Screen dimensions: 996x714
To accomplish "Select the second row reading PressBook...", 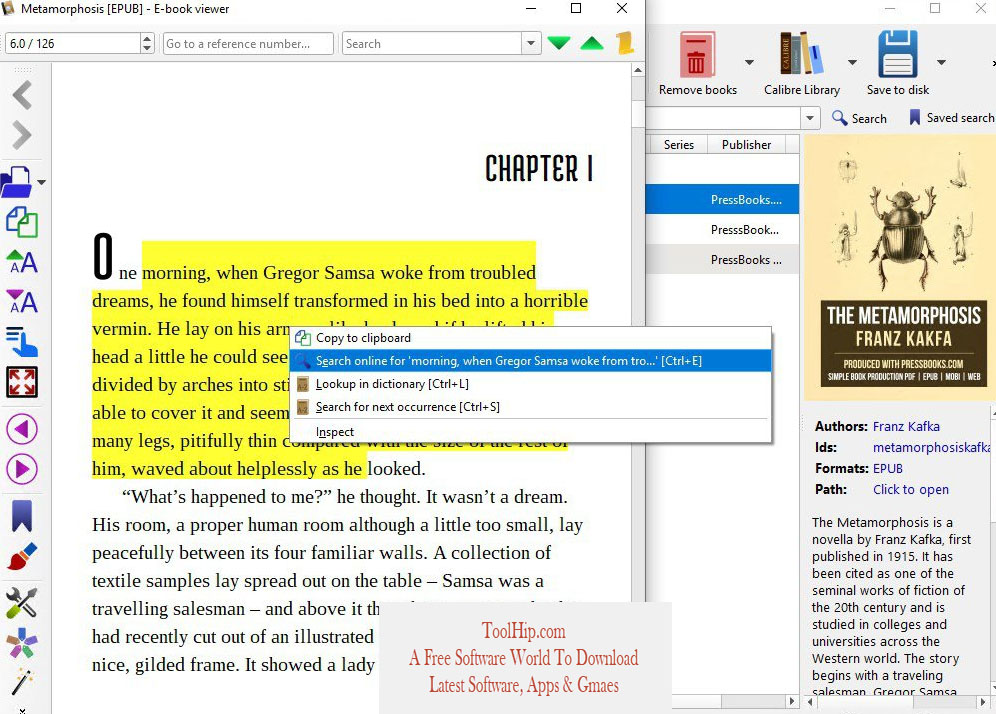I will pyautogui.click(x=722, y=229).
